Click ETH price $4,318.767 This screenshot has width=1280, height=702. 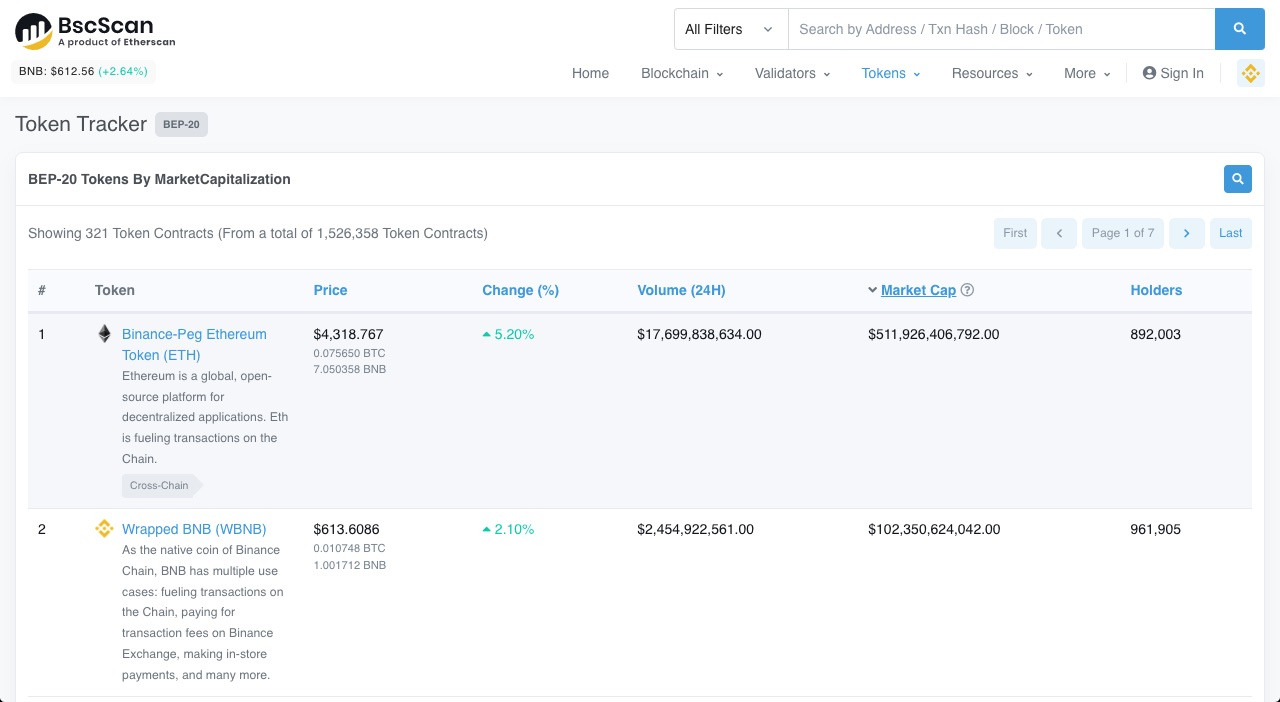coord(348,334)
